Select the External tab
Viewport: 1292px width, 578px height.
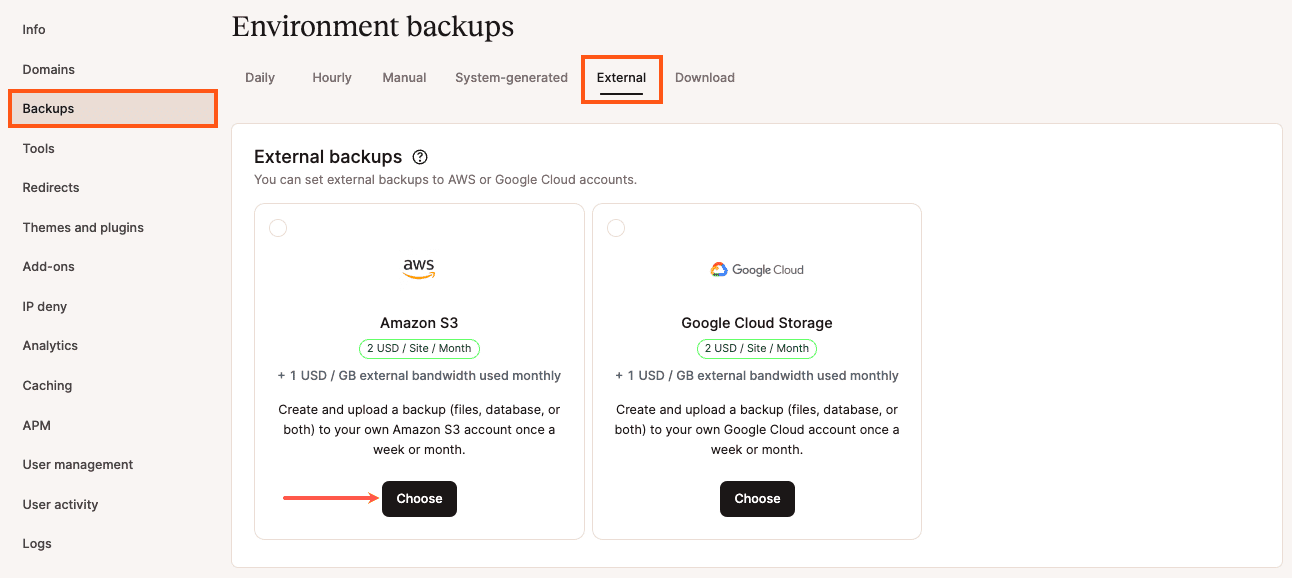[621, 77]
